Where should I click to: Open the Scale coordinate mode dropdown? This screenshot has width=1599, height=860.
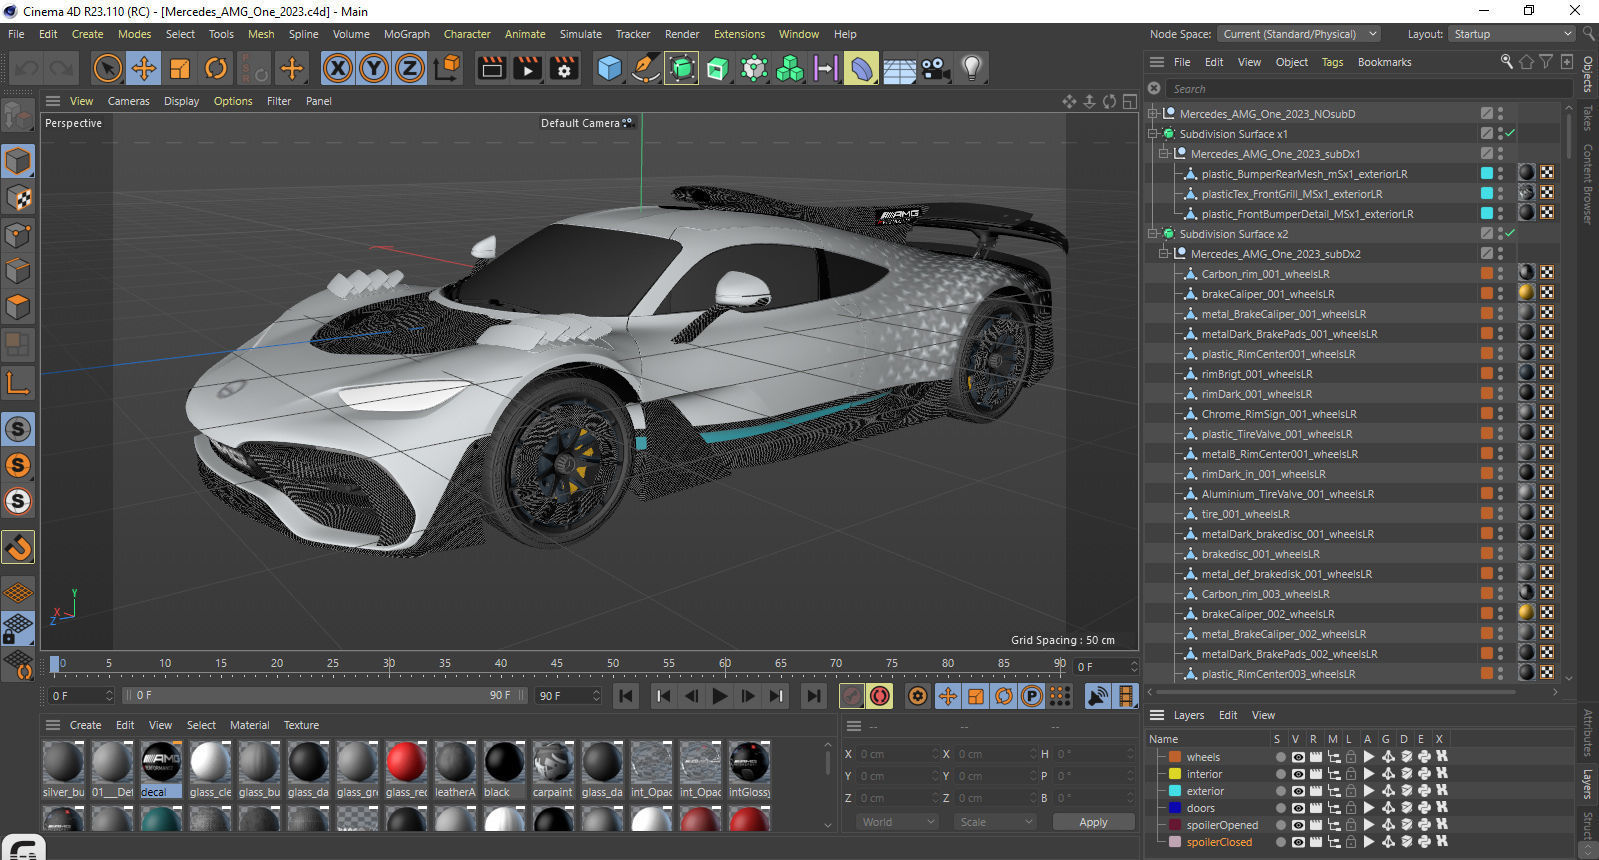(x=995, y=822)
